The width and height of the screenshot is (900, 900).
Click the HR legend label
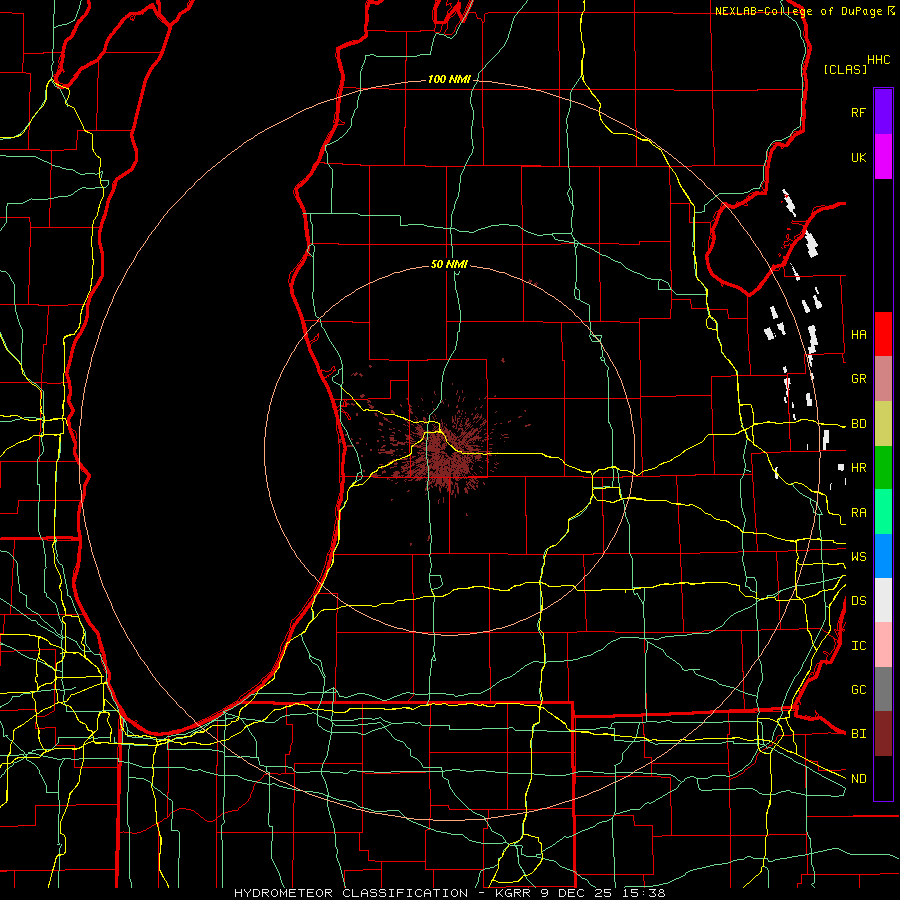coord(858,468)
